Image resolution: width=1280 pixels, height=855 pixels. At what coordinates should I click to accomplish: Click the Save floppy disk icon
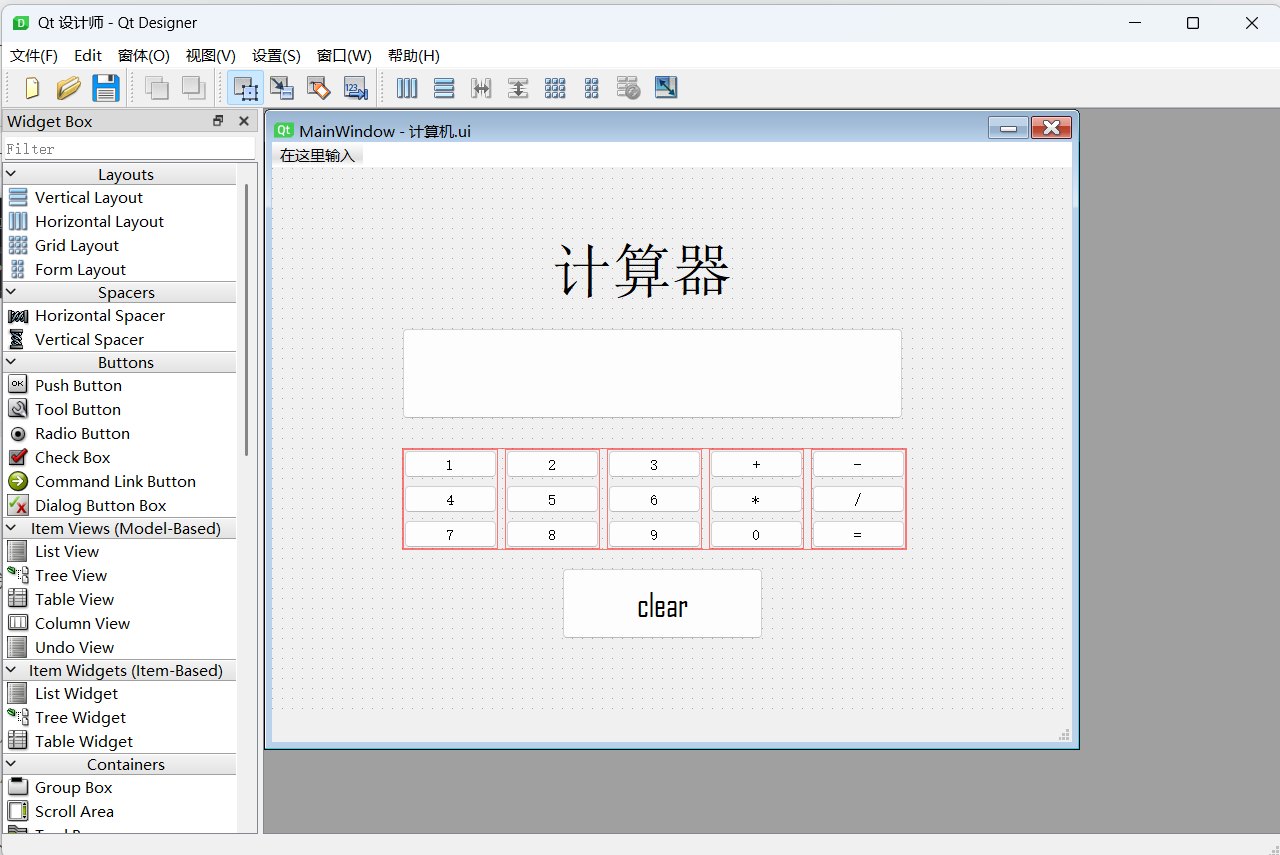pos(106,88)
